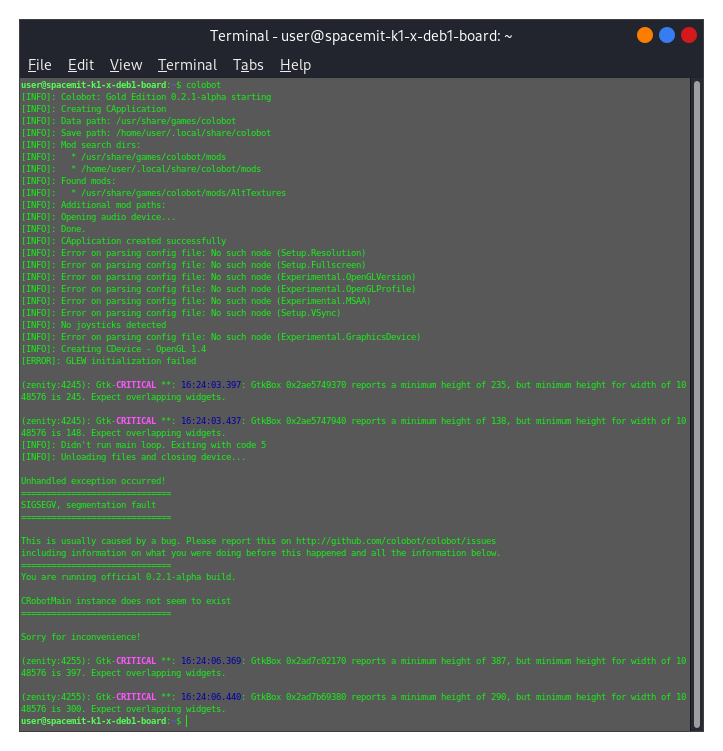Click the 'Sorry for inconvenience!' line

81,637
